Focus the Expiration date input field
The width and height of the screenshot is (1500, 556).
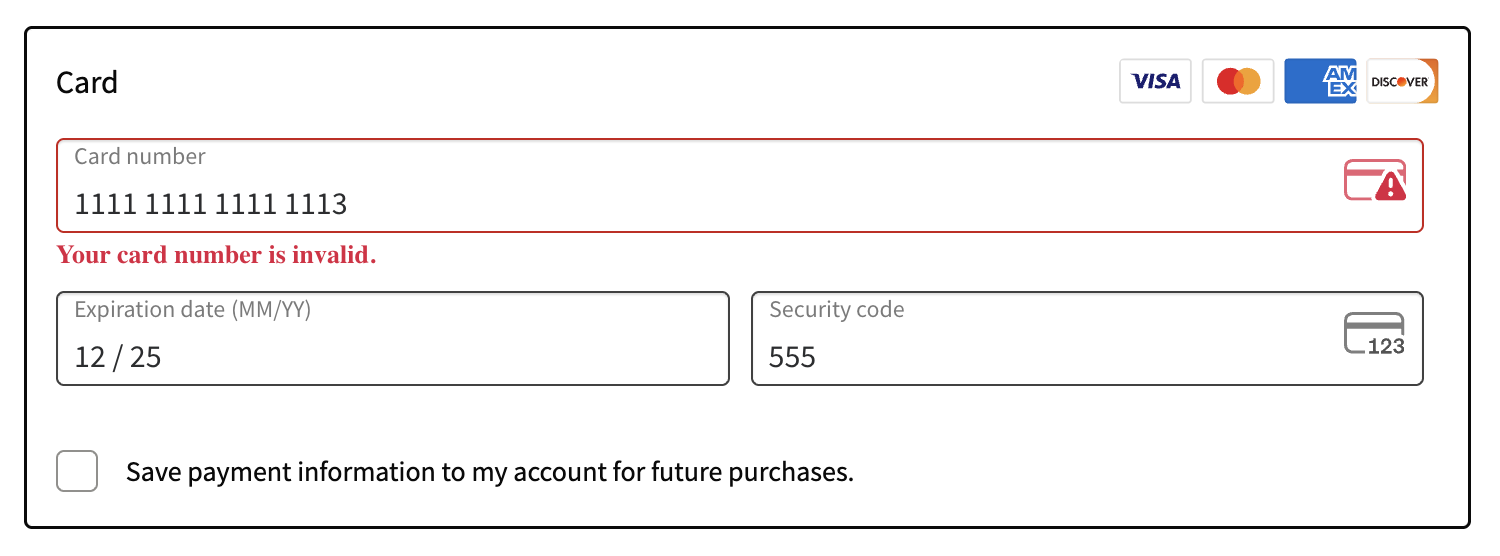click(393, 339)
